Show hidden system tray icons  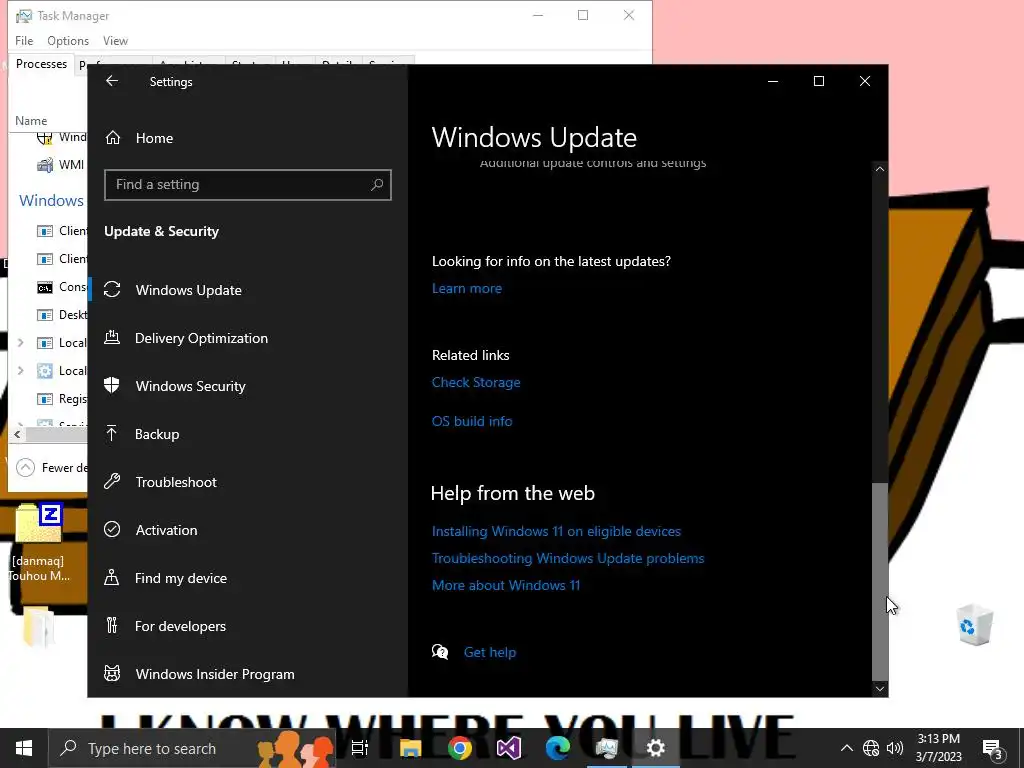[x=846, y=748]
